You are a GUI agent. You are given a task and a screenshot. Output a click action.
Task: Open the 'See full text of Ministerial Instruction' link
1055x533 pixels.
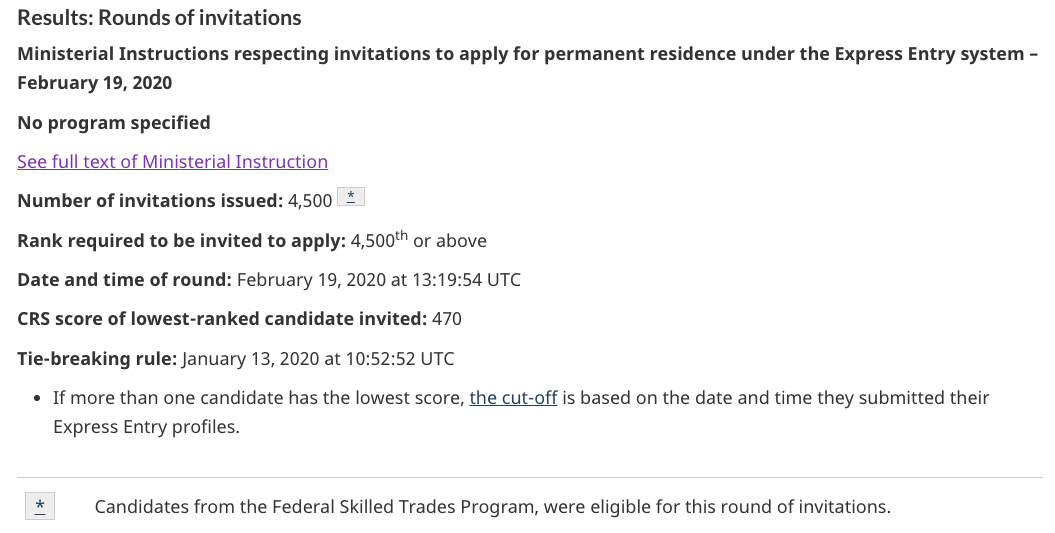pyautogui.click(x=172, y=162)
